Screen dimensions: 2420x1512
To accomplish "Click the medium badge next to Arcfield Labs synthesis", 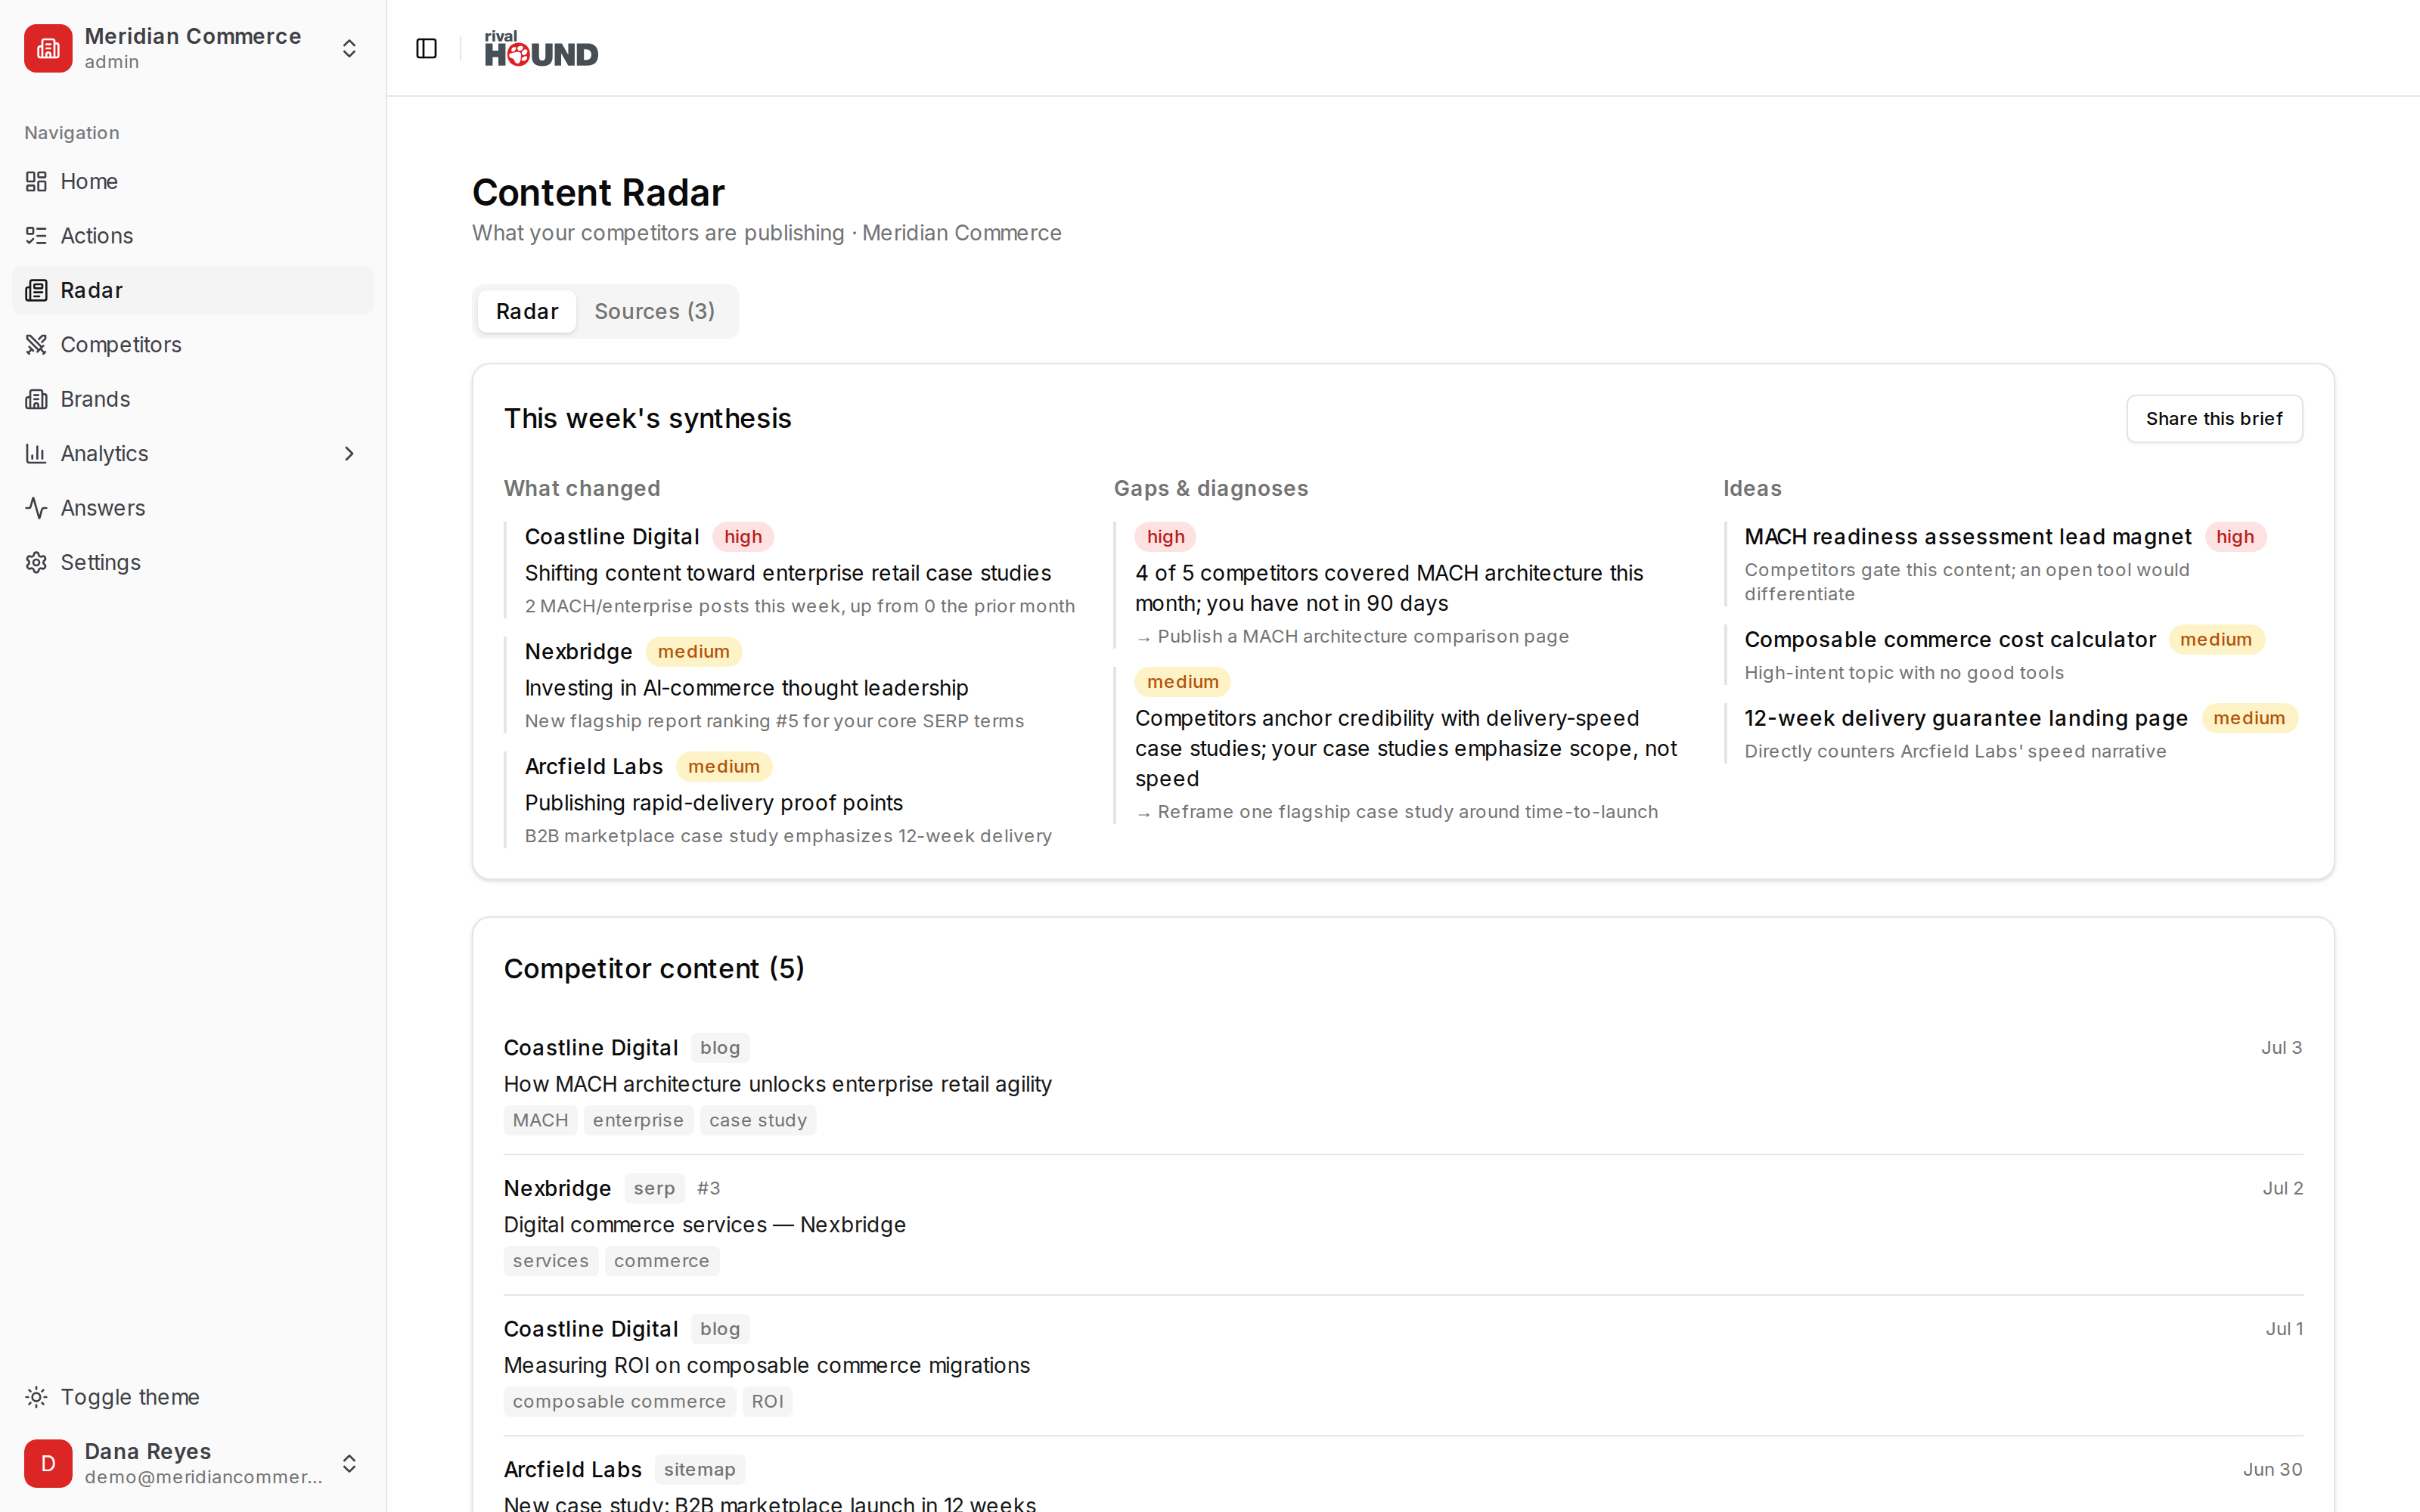I will pyautogui.click(x=724, y=766).
